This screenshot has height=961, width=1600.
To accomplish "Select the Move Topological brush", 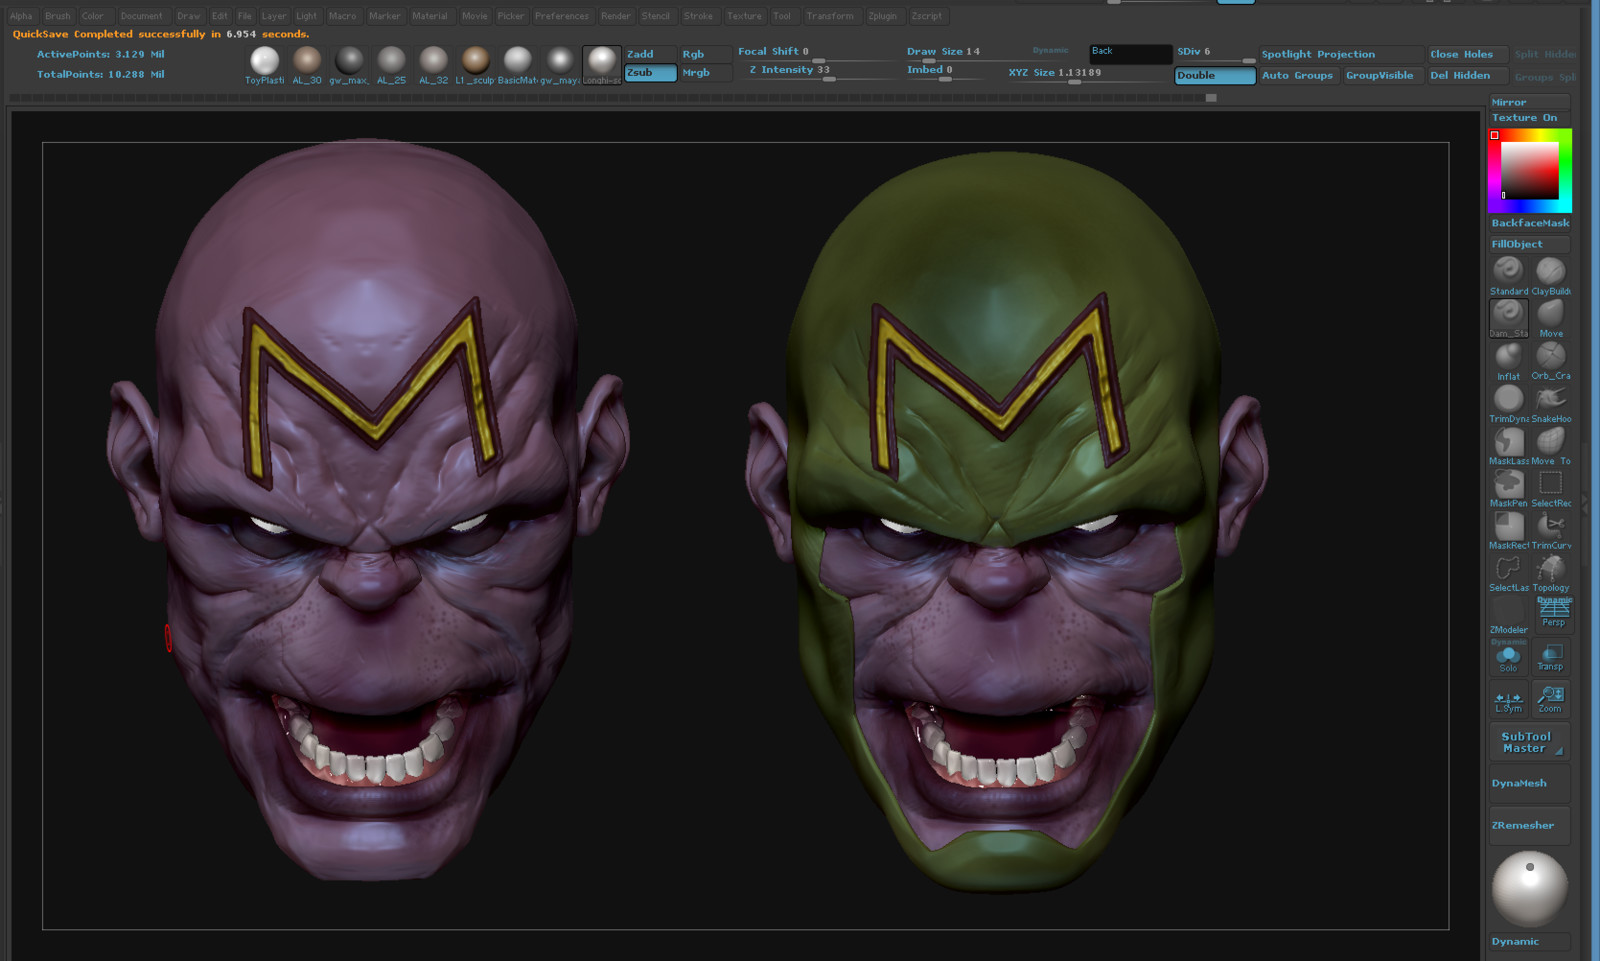I will [x=1551, y=445].
